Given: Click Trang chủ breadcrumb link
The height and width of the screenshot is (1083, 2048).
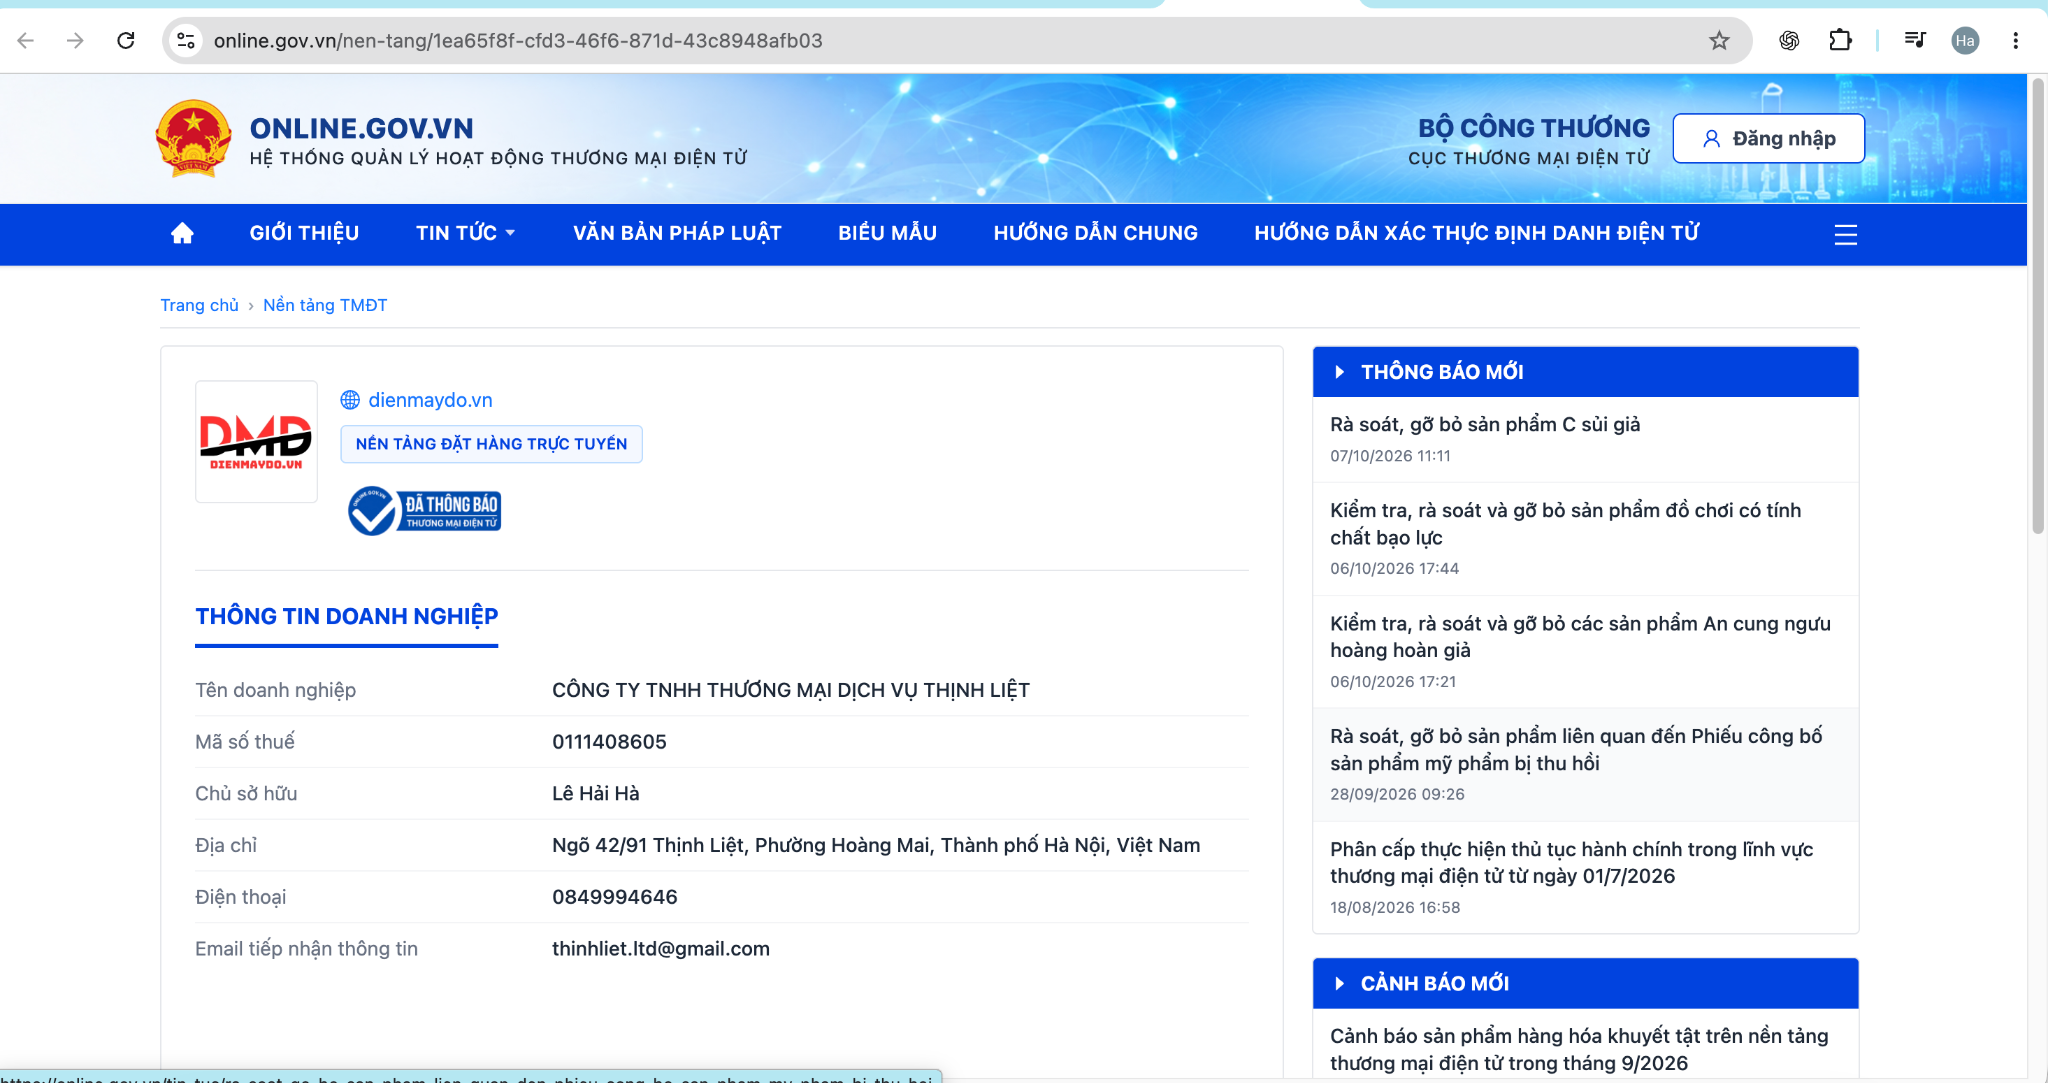Looking at the screenshot, I should click(x=199, y=305).
